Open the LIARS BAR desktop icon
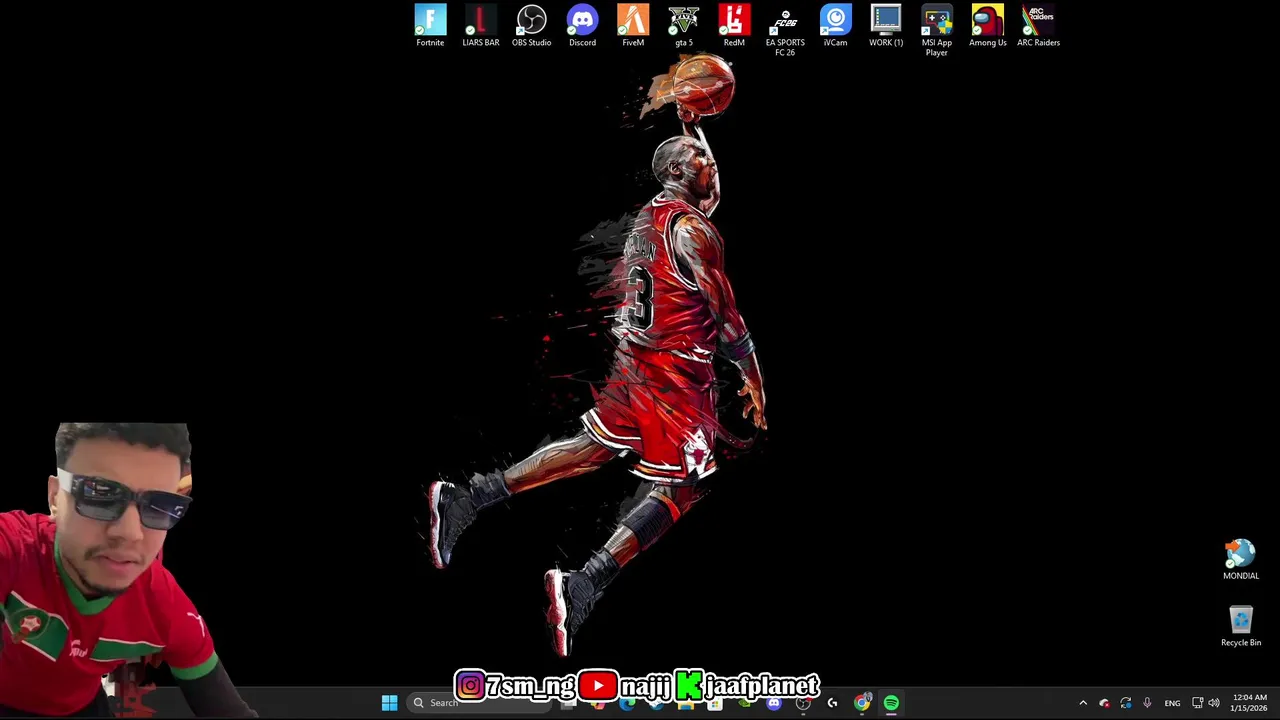 [x=480, y=26]
